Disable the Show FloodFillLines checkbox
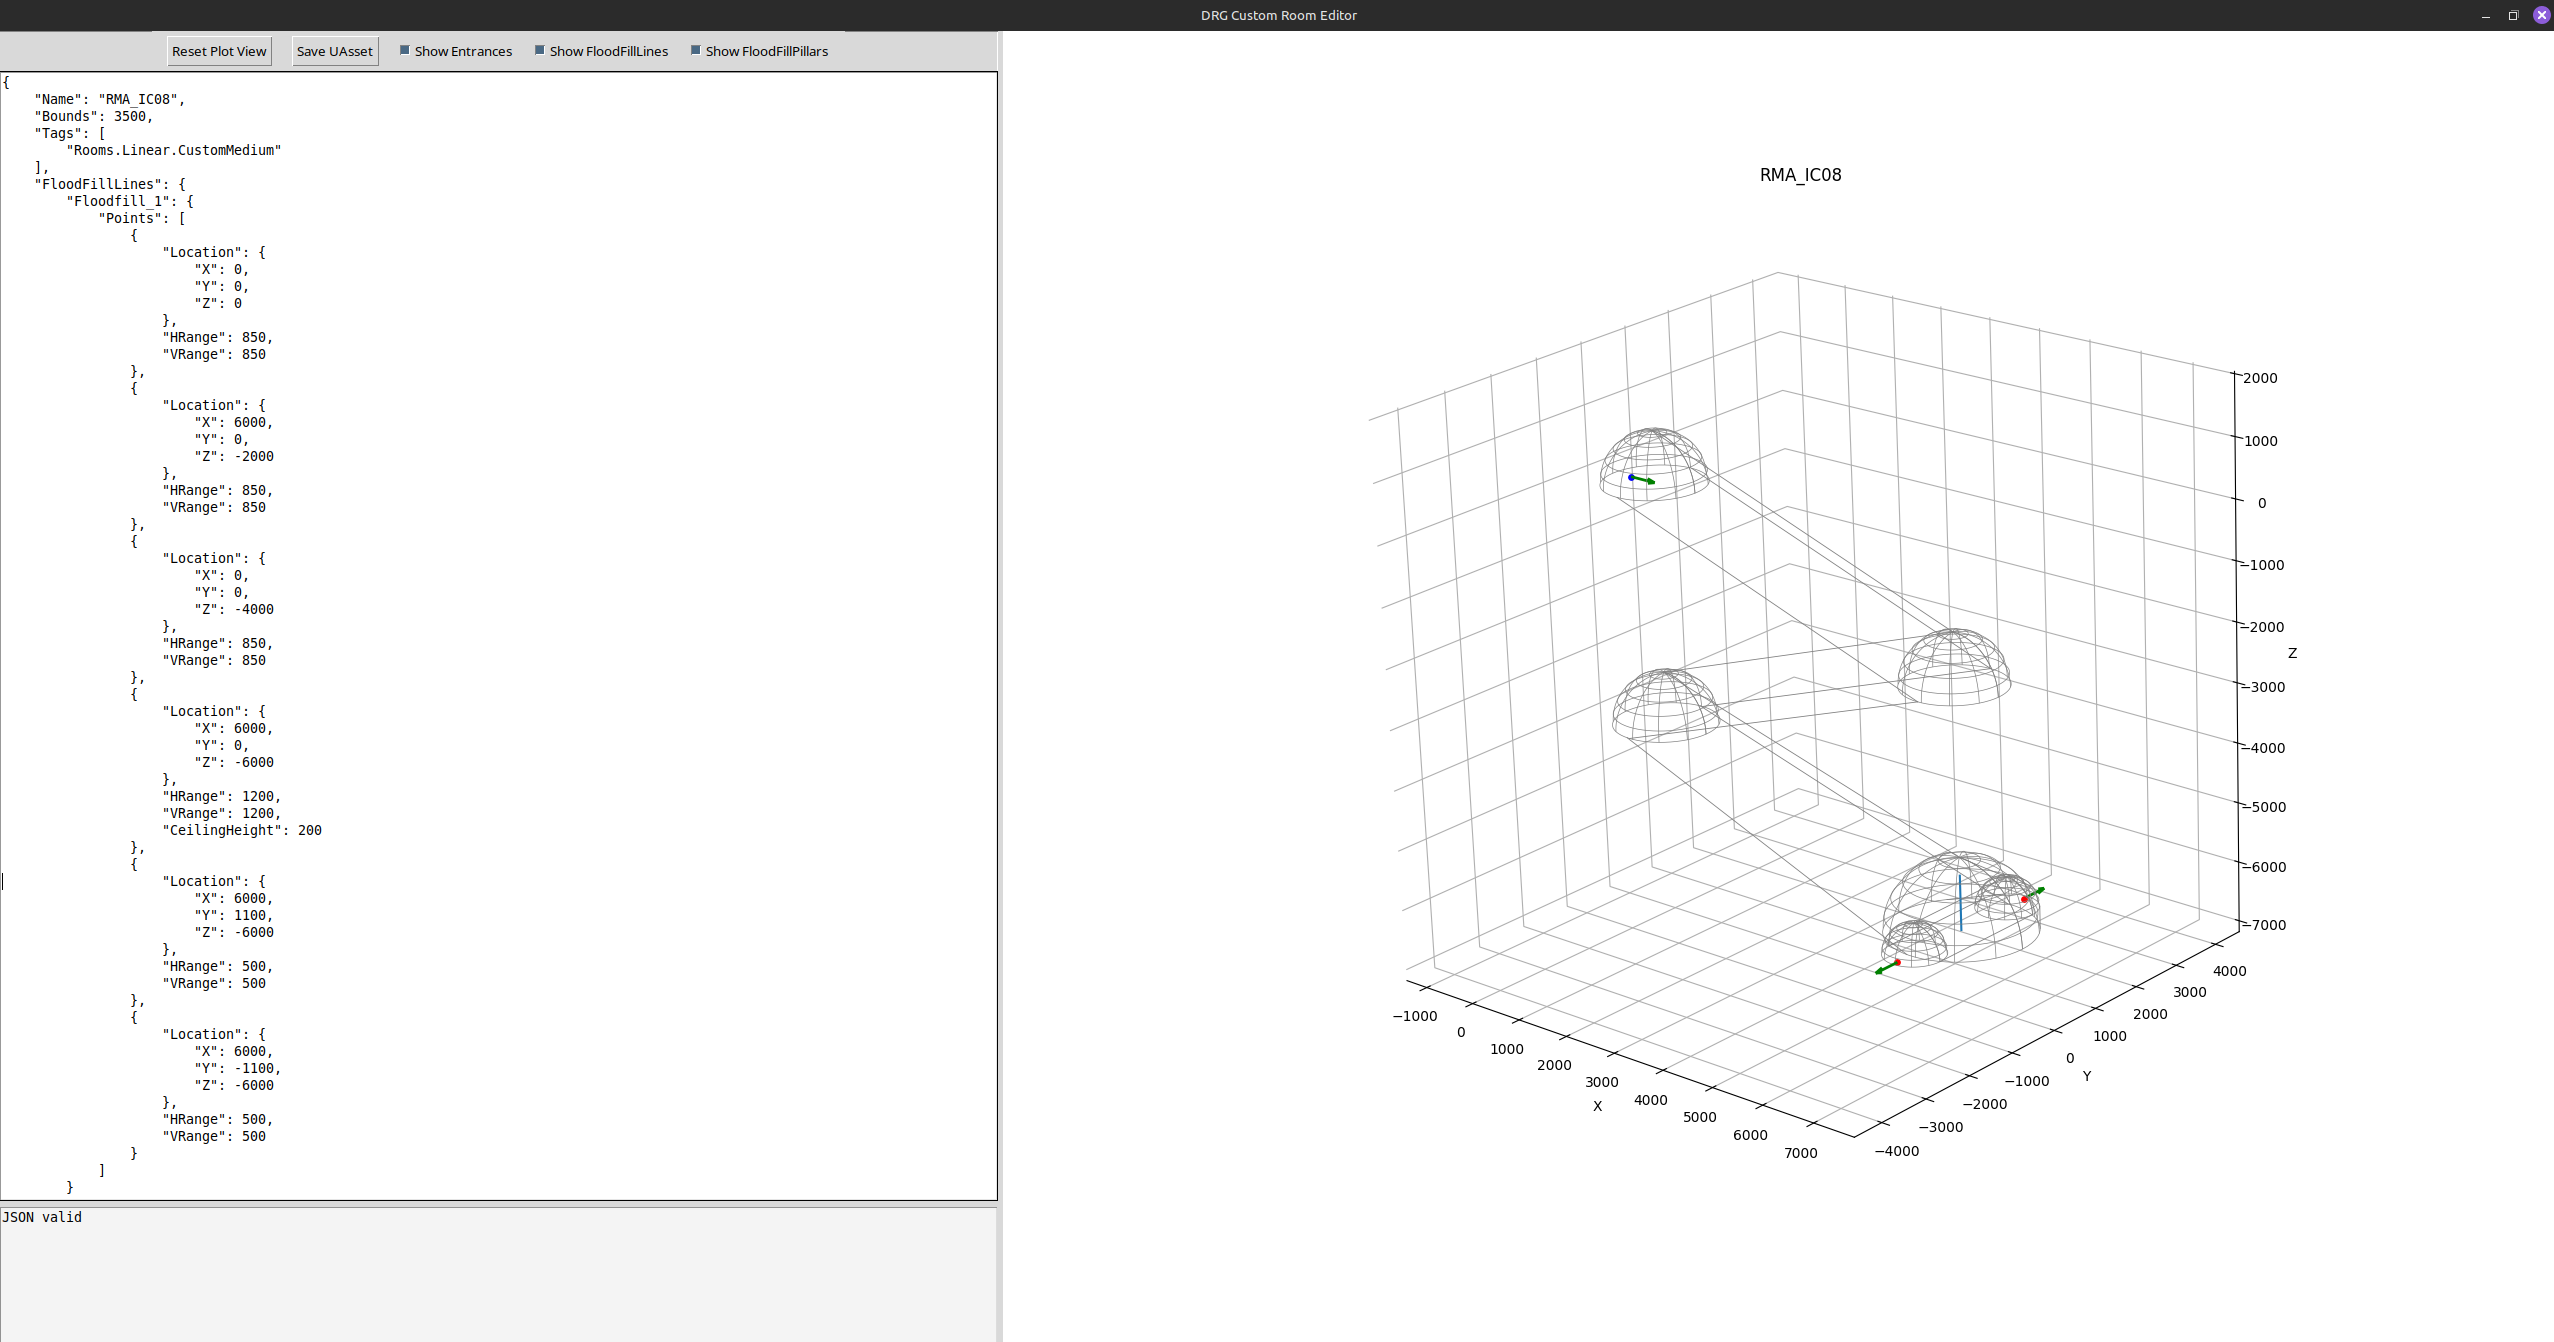This screenshot has width=2554, height=1342. point(540,50)
